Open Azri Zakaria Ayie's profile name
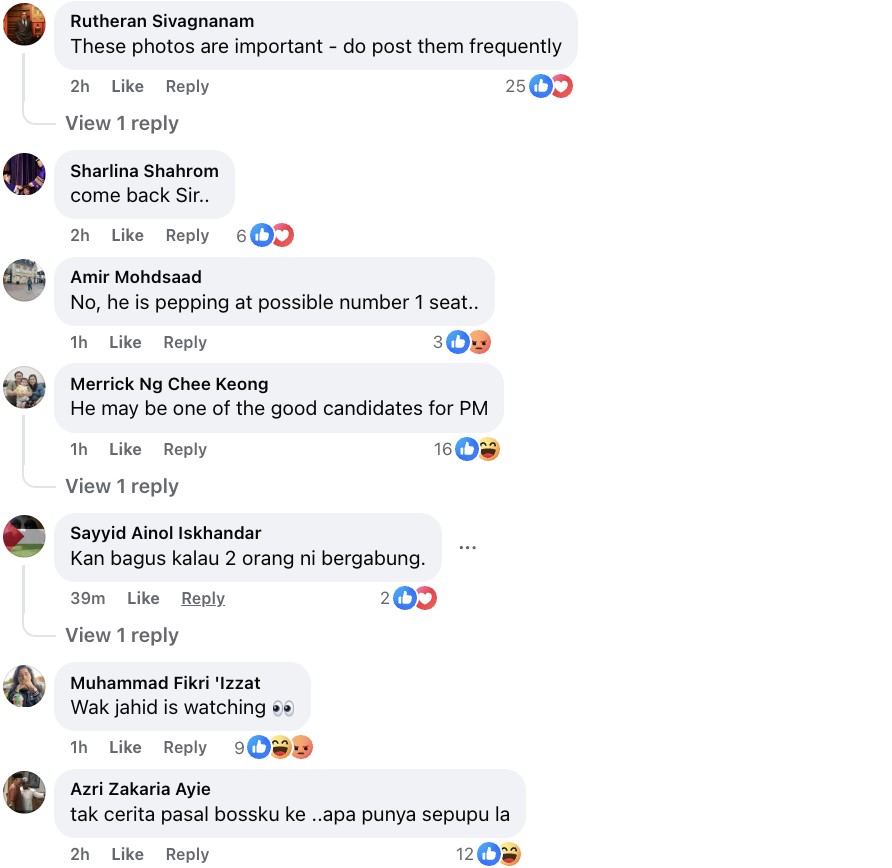The width and height of the screenshot is (892, 868). [140, 790]
